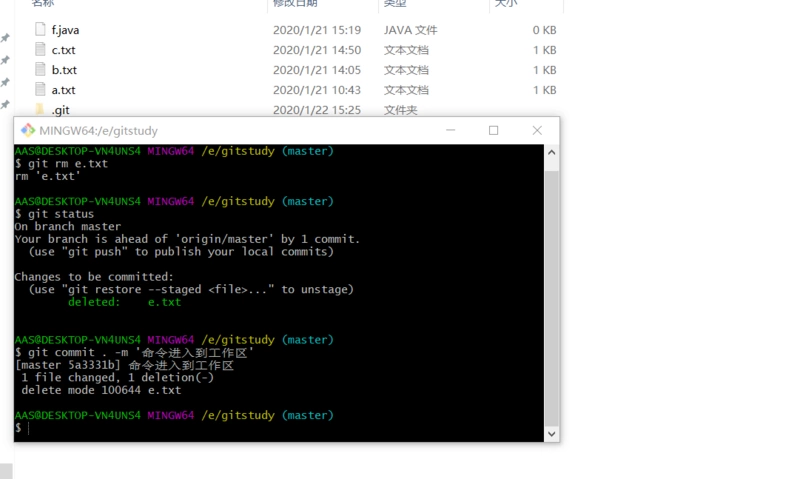The image size is (800, 479).
Task: Click the pin icon beside the c.txt row
Action: click(5, 60)
